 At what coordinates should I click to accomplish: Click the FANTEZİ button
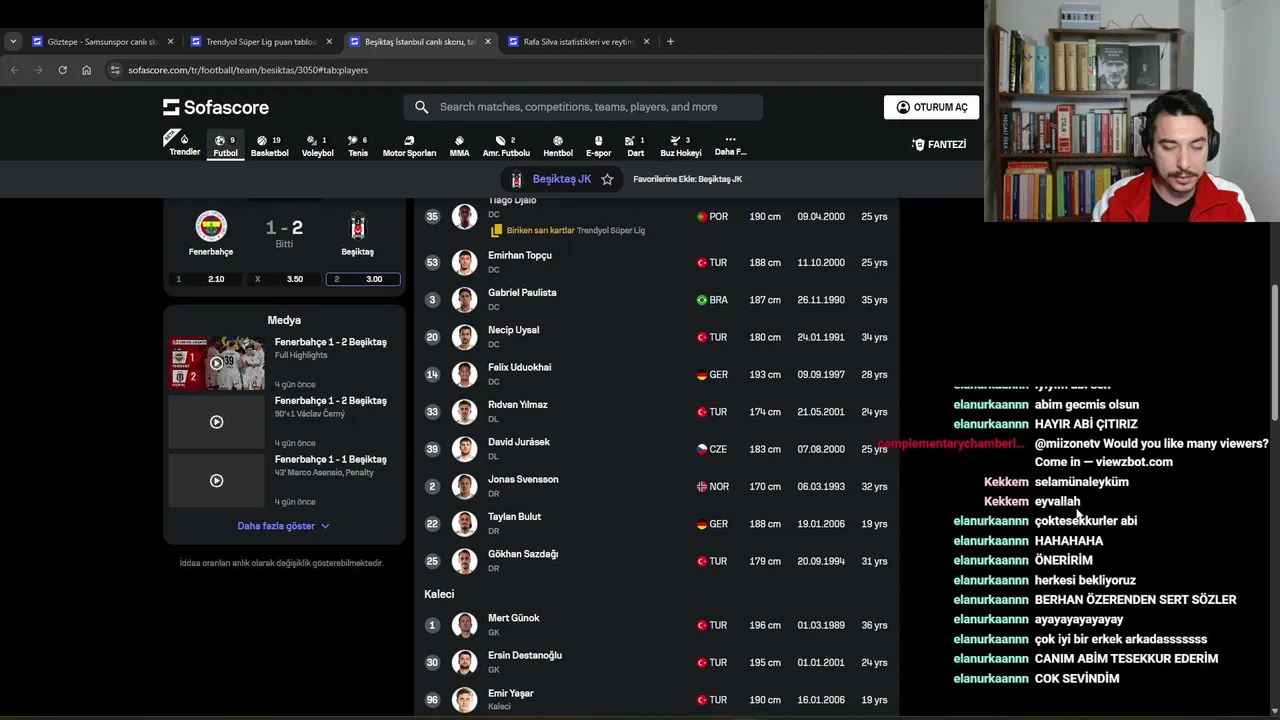(939, 145)
